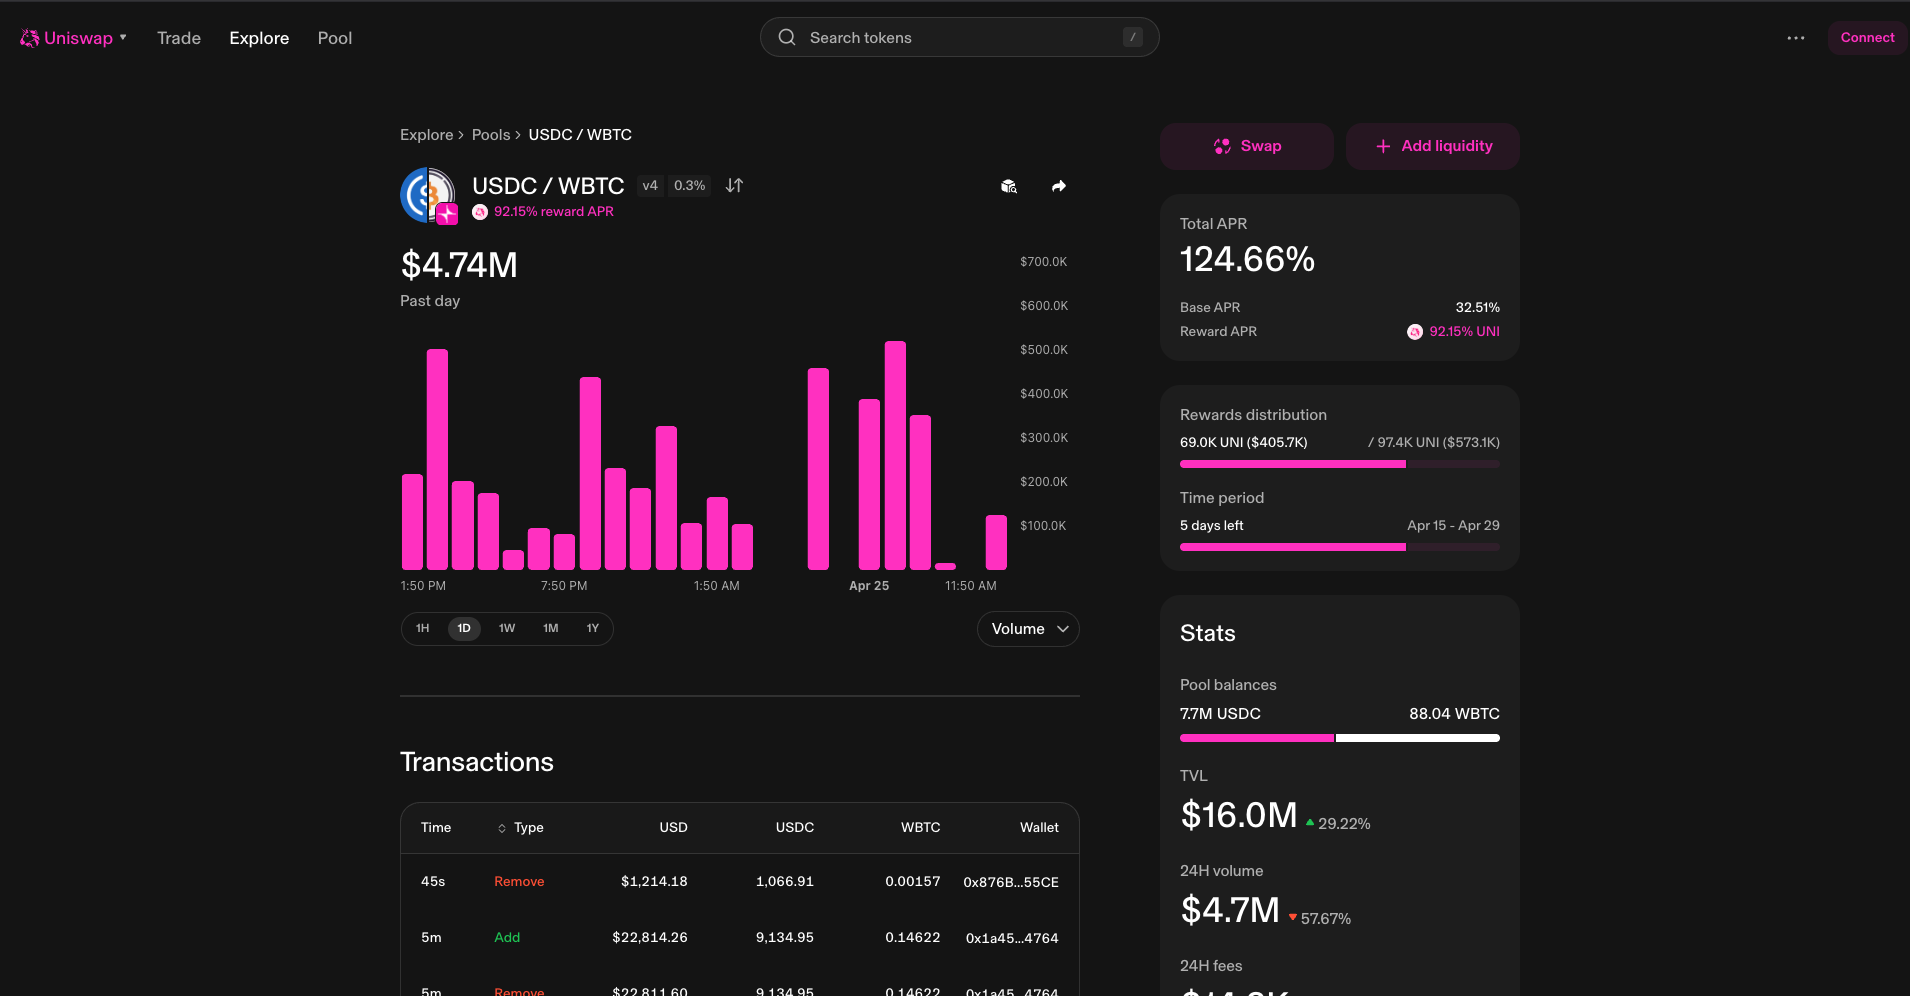Click the Rewards distribution progress bar
This screenshot has width=1910, height=996.
[1339, 464]
